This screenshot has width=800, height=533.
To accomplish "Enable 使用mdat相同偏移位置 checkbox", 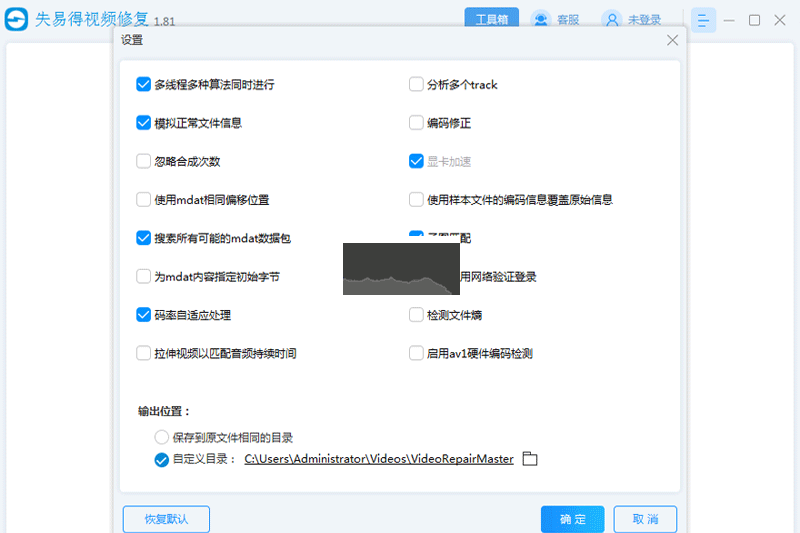I will pos(143,199).
